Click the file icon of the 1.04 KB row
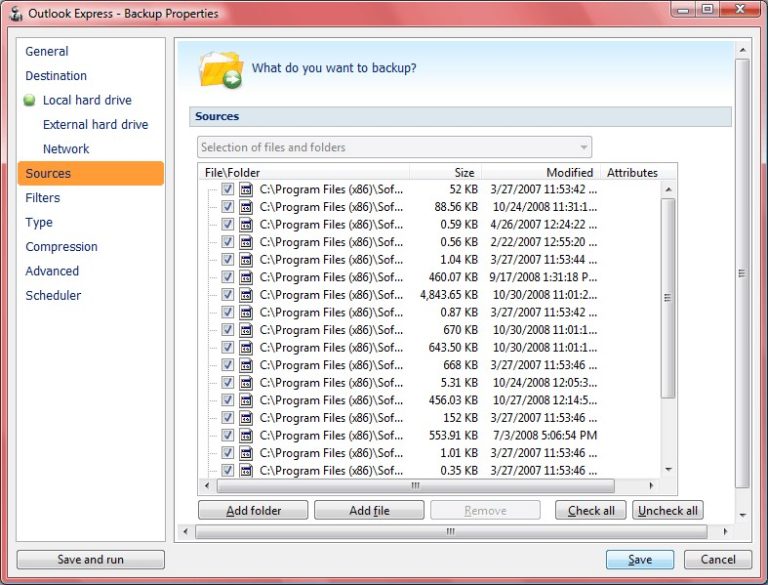 point(246,260)
